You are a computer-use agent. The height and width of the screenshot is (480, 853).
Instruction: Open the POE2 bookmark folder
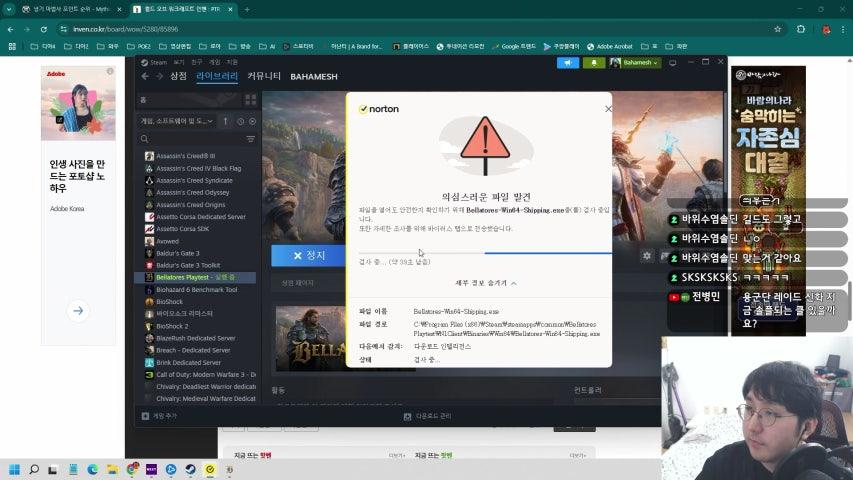pos(139,47)
